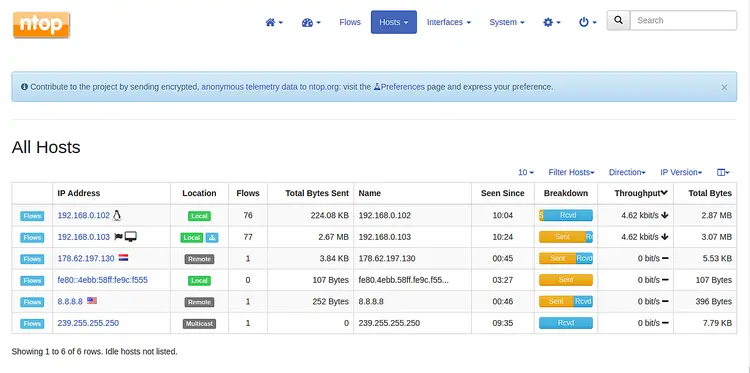
Task: Click the info icon in telemetry banner
Action: (x=24, y=87)
